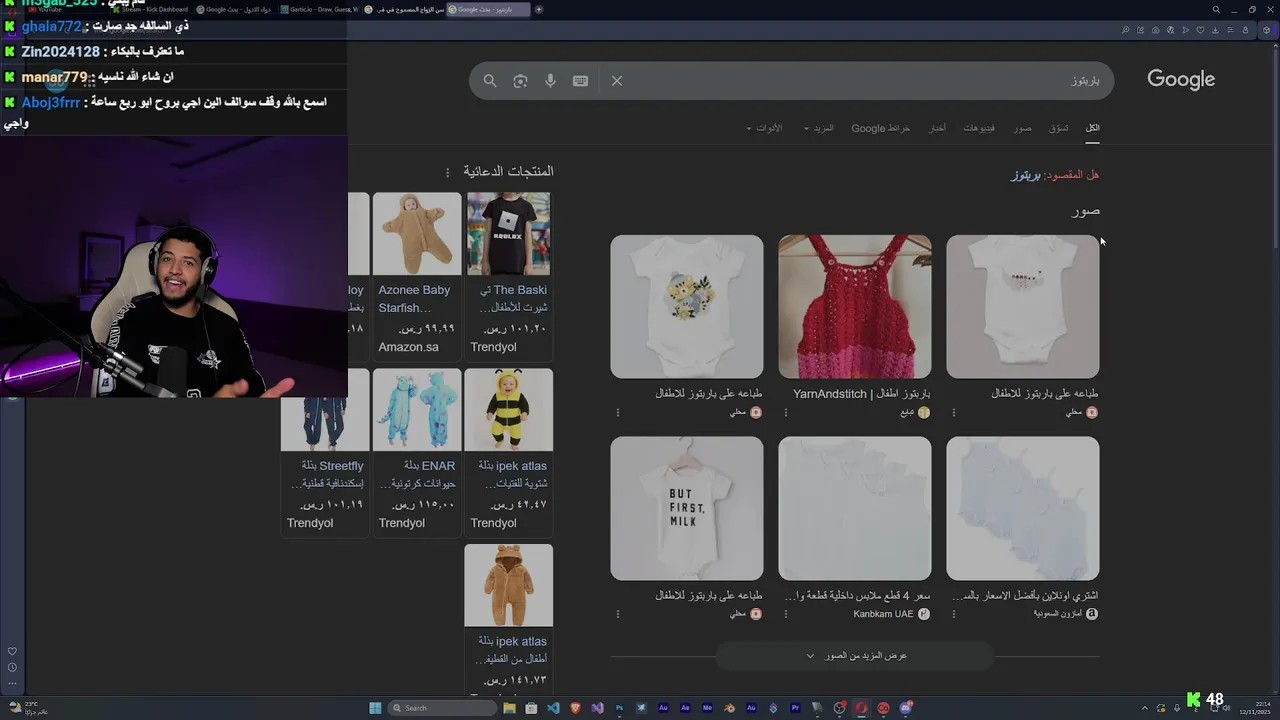Launch Media Encoder from the taskbar
This screenshot has height=720, width=1280.
tap(707, 708)
